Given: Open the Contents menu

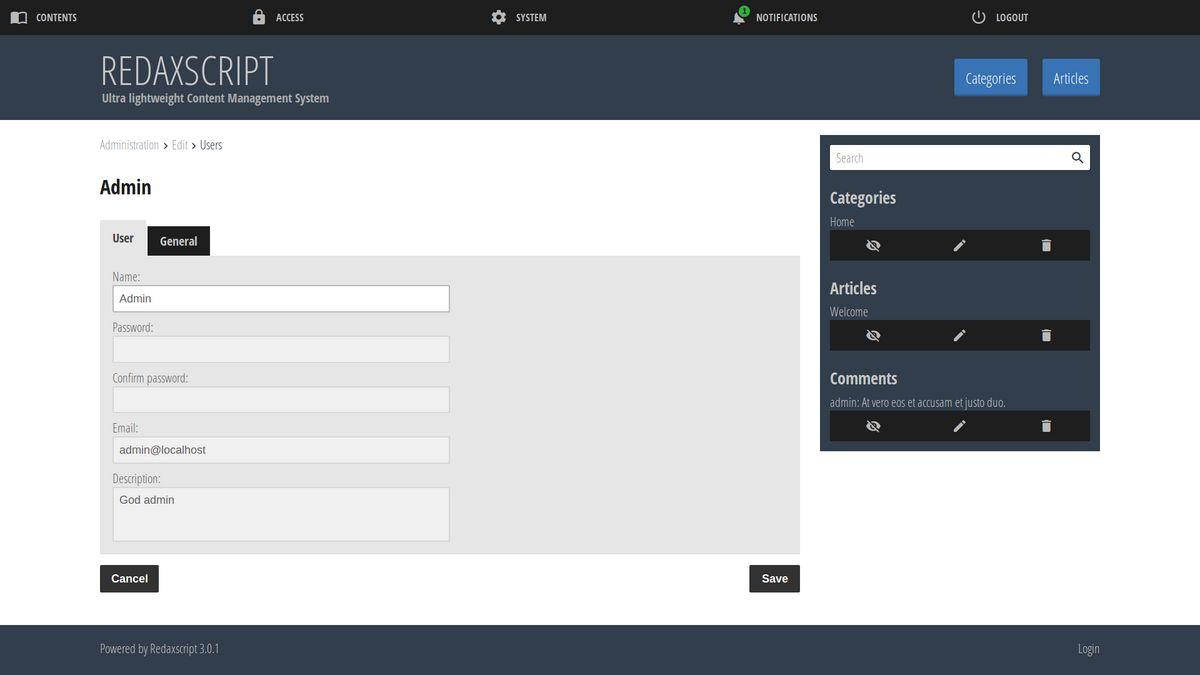Looking at the screenshot, I should coord(44,17).
